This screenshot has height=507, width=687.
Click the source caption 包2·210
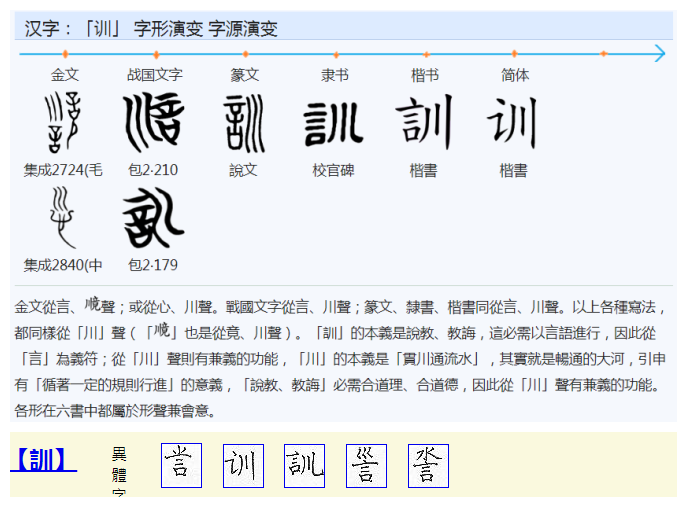[153, 170]
